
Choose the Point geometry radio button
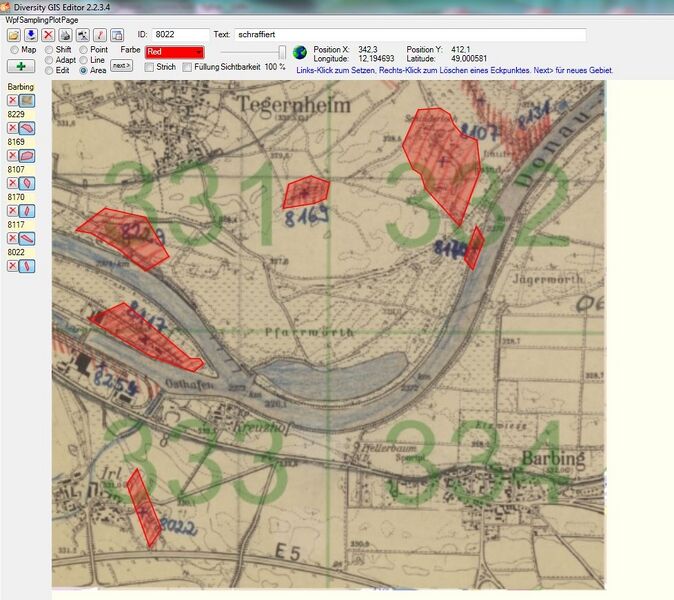click(x=83, y=50)
